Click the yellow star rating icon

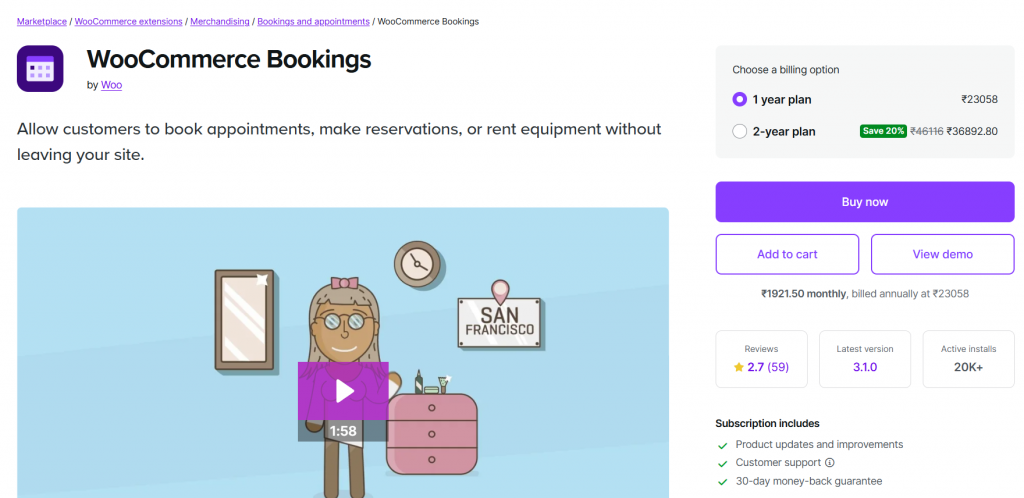pos(739,367)
